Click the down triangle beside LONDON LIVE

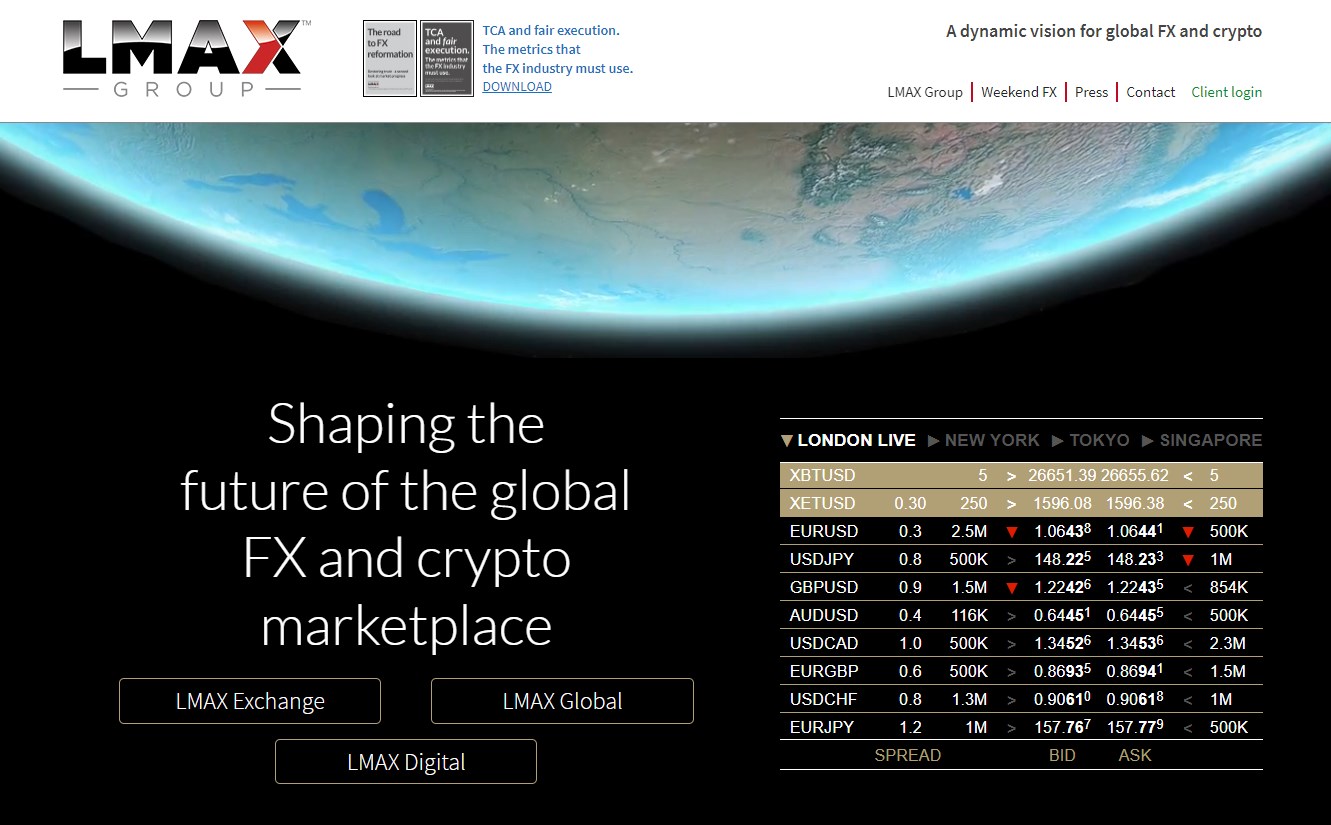pyautogui.click(x=787, y=440)
